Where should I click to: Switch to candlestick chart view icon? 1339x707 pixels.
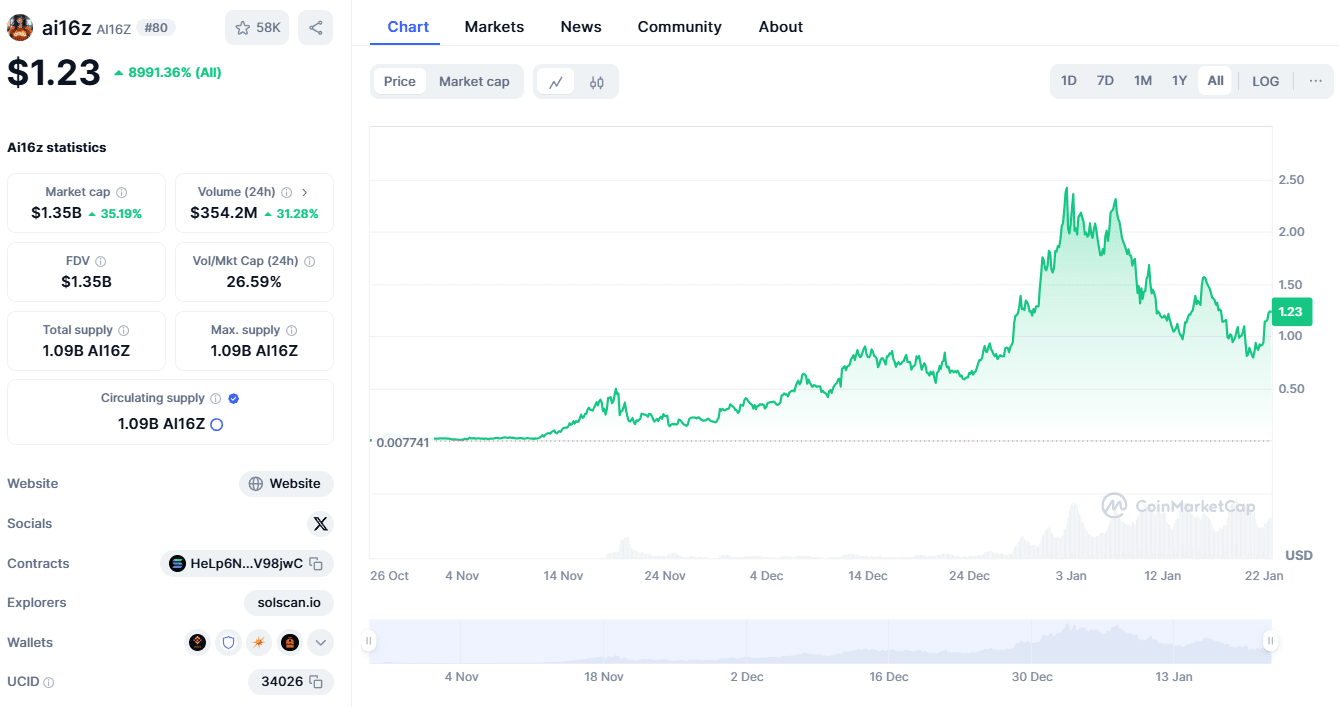(597, 82)
